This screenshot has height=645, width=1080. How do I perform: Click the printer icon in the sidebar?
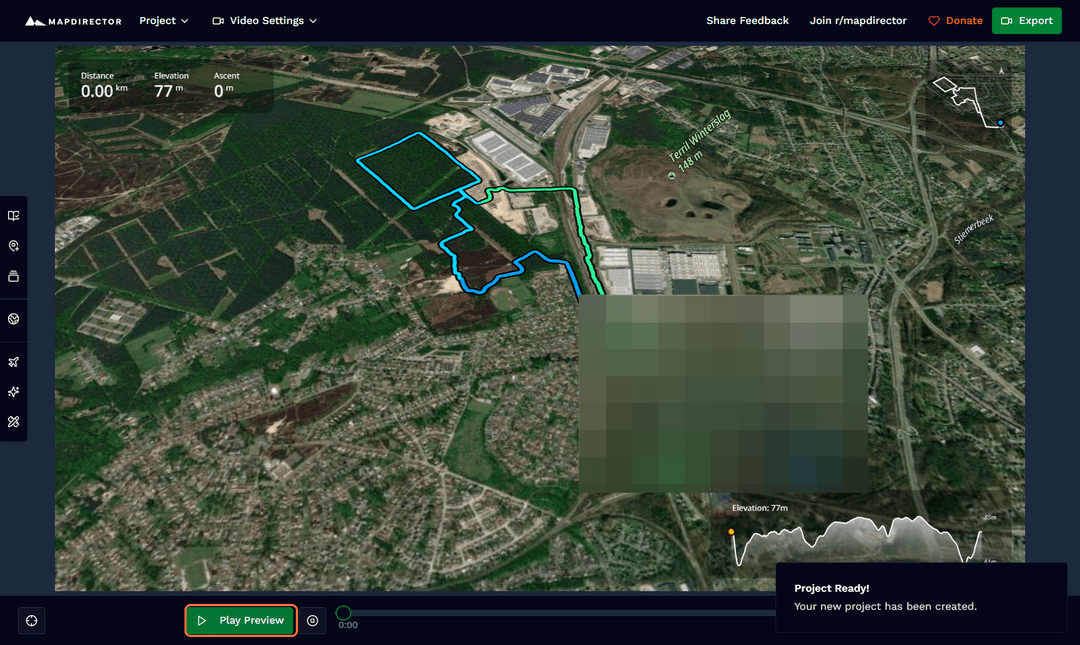(14, 276)
